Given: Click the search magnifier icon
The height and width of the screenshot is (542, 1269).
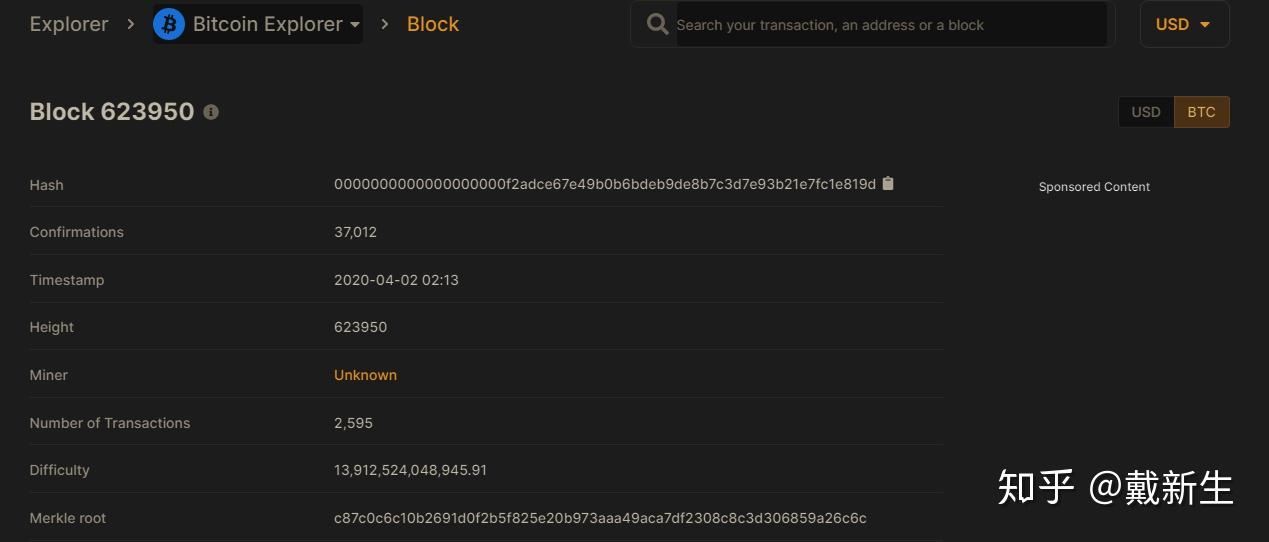Looking at the screenshot, I should (x=657, y=24).
